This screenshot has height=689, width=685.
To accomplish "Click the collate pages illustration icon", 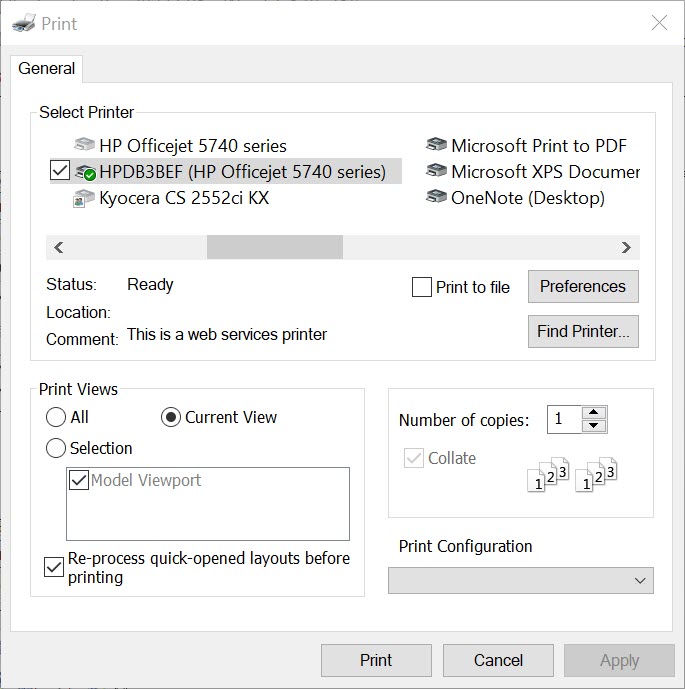I will (572, 474).
